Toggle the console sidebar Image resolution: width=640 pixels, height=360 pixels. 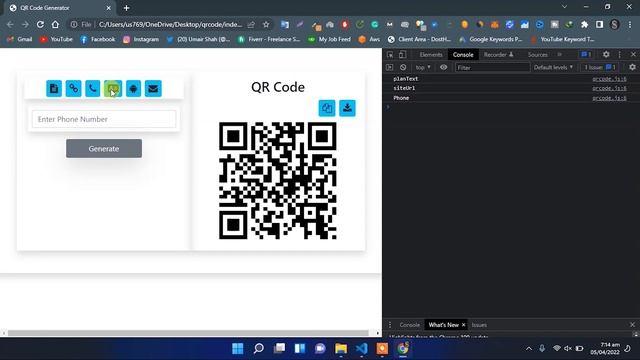(x=389, y=67)
